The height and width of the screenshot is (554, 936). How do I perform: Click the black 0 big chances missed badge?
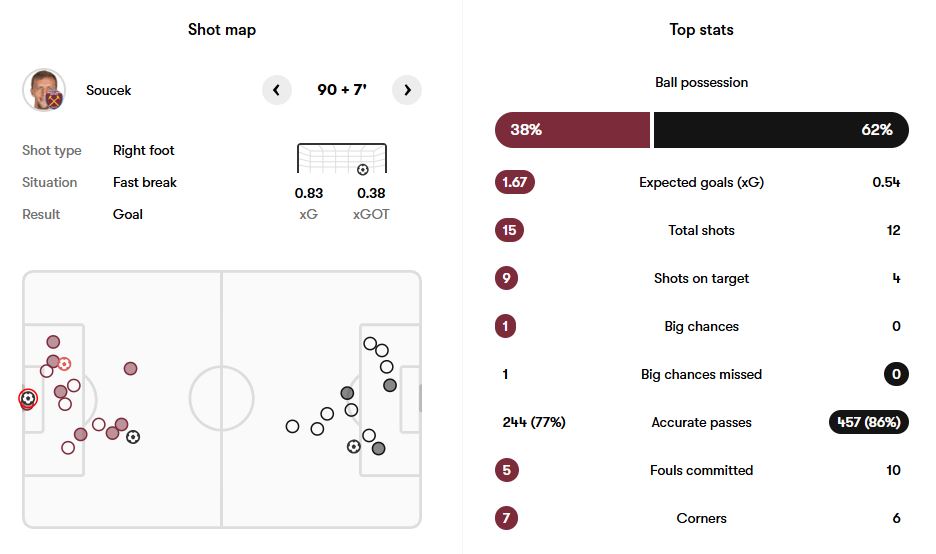[896, 374]
